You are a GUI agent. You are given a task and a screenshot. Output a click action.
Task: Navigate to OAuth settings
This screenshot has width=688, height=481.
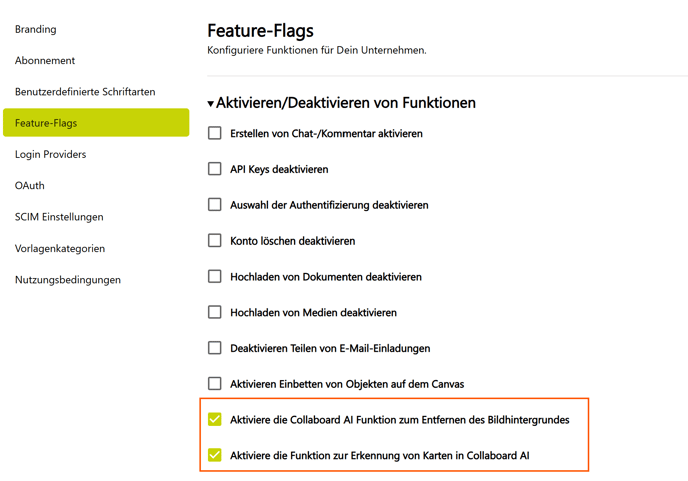[30, 186]
